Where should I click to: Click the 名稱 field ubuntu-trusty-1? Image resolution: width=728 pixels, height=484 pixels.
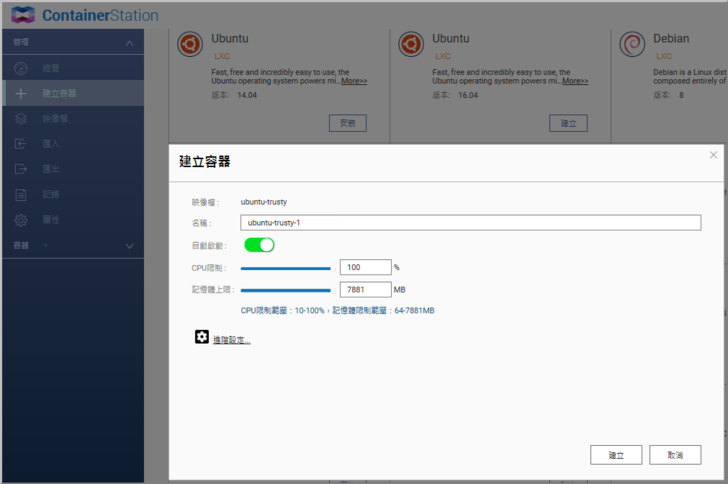coord(471,222)
